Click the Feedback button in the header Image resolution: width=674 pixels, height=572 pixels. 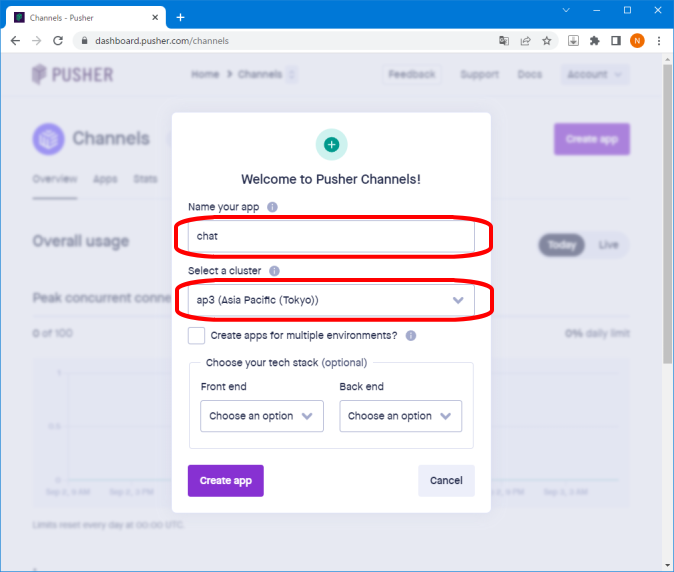pos(412,74)
